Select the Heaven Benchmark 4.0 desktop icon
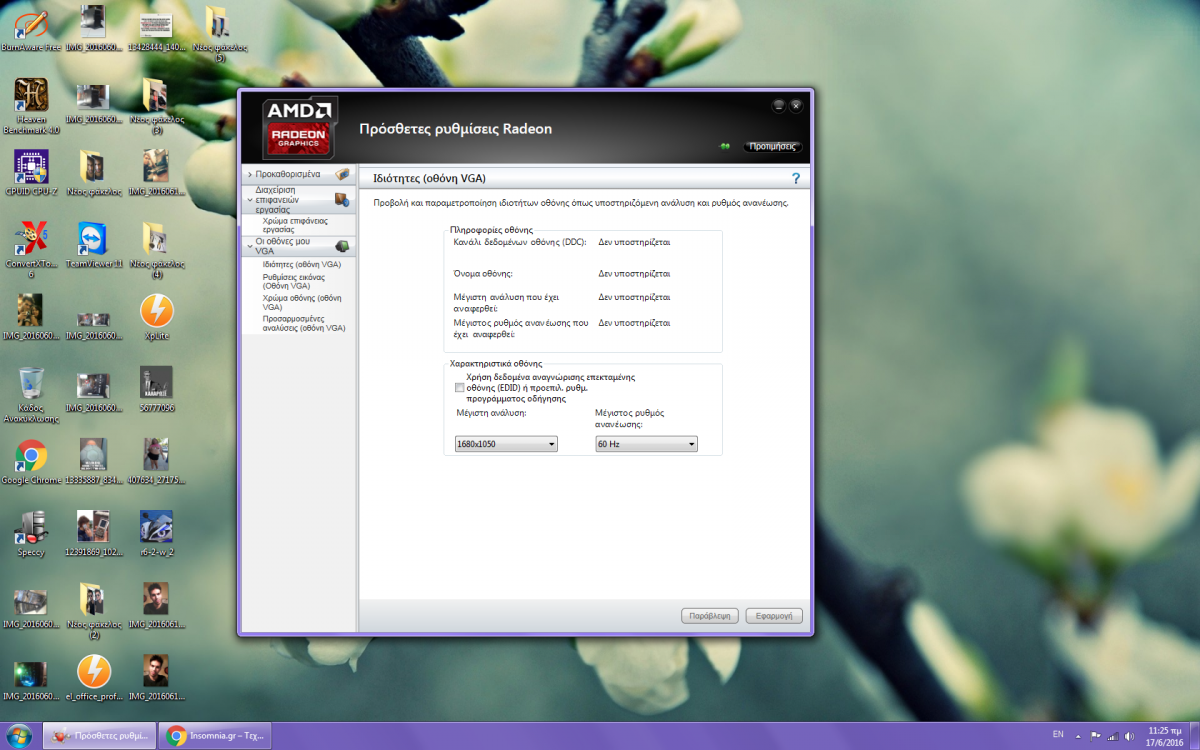The height and width of the screenshot is (750, 1200). point(32,106)
